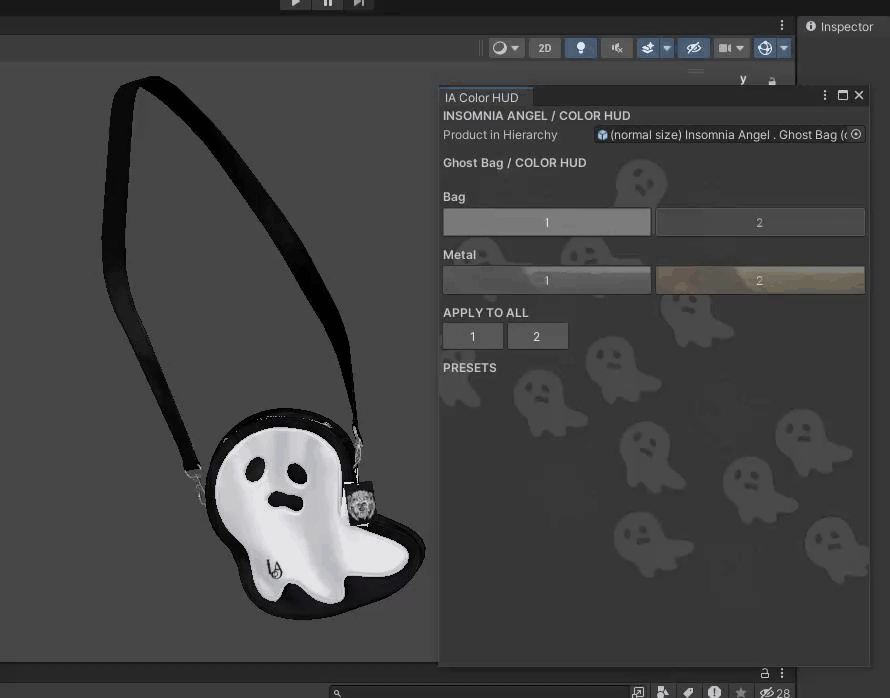Screen dimensions: 890x698
Task: Toggle scene audio mute icon
Action: [x=617, y=48]
